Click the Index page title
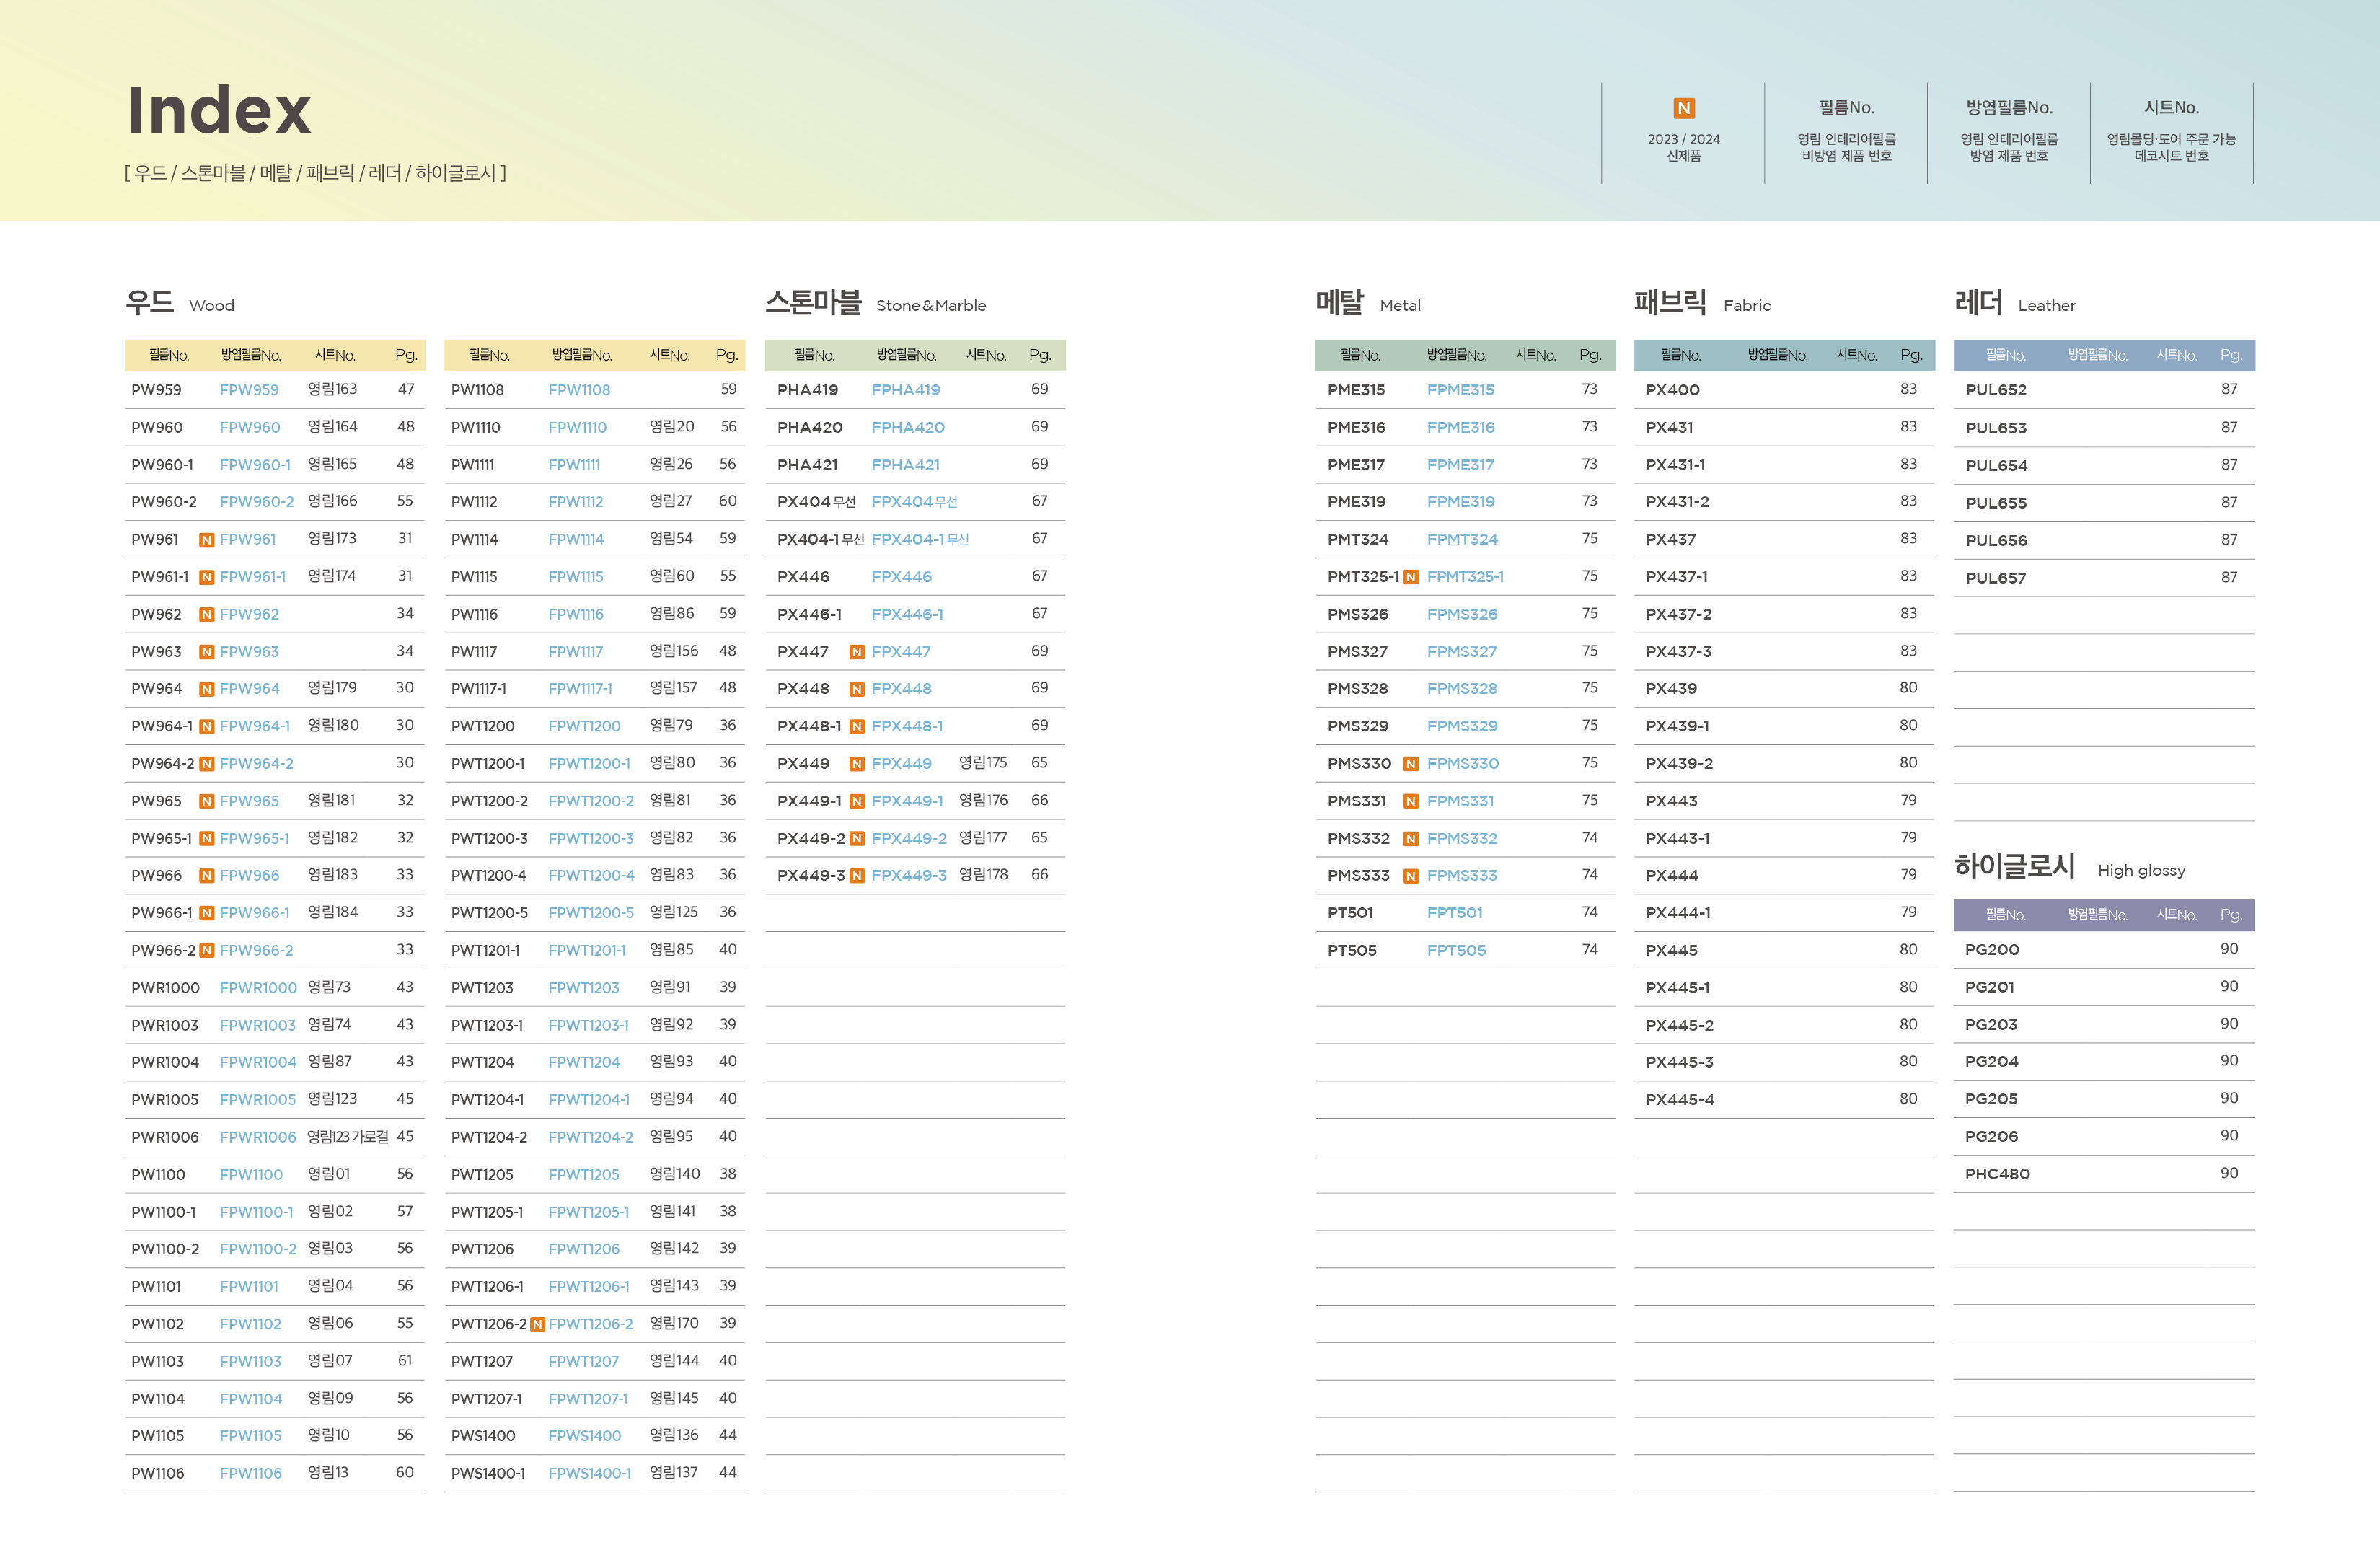 (x=219, y=110)
